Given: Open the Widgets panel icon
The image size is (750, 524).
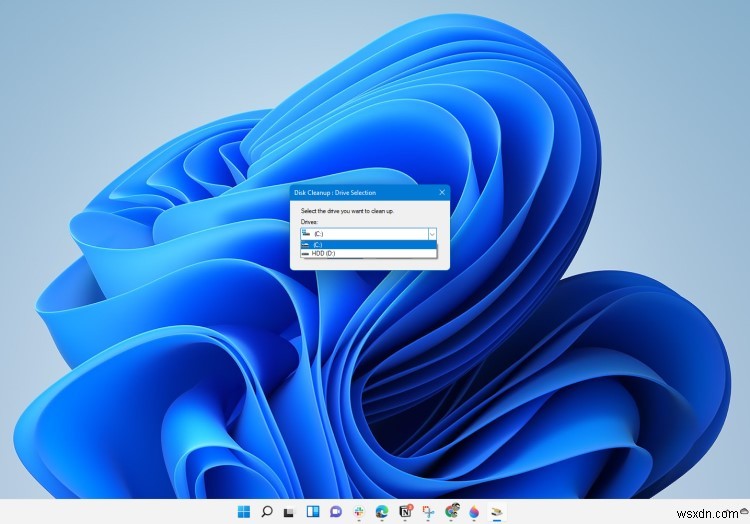Looking at the screenshot, I should click(313, 512).
